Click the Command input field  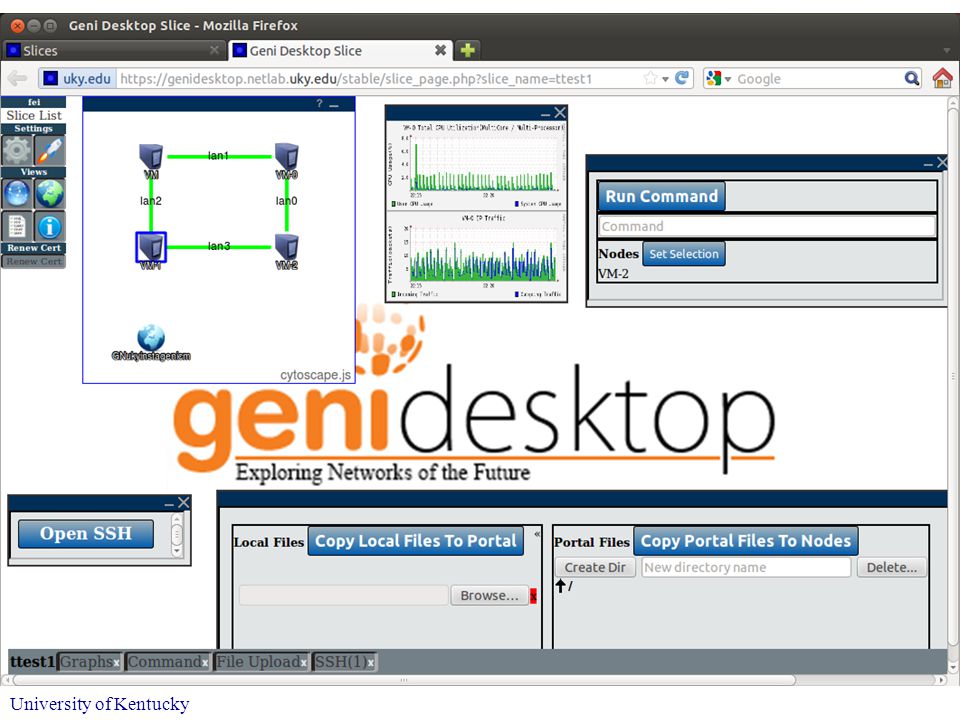tap(767, 227)
